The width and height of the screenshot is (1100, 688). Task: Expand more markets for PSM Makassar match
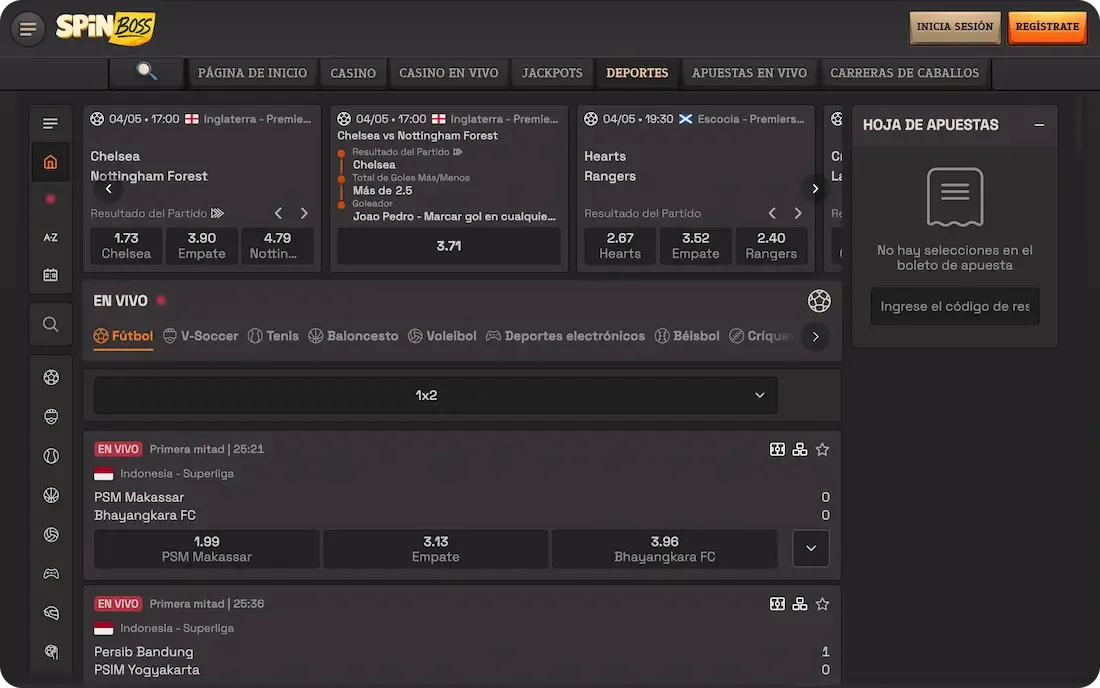[x=811, y=548]
